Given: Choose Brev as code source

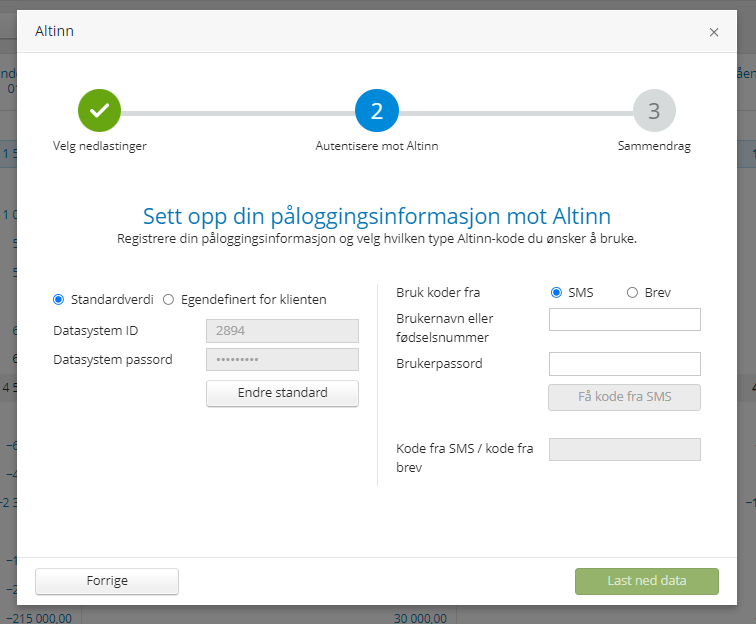Looking at the screenshot, I should pyautogui.click(x=632, y=292).
